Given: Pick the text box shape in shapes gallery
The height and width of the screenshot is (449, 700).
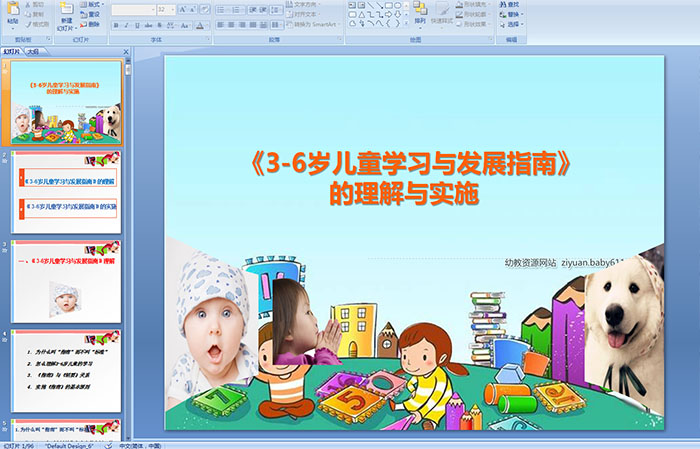Looking at the screenshot, I should pyautogui.click(x=352, y=5).
